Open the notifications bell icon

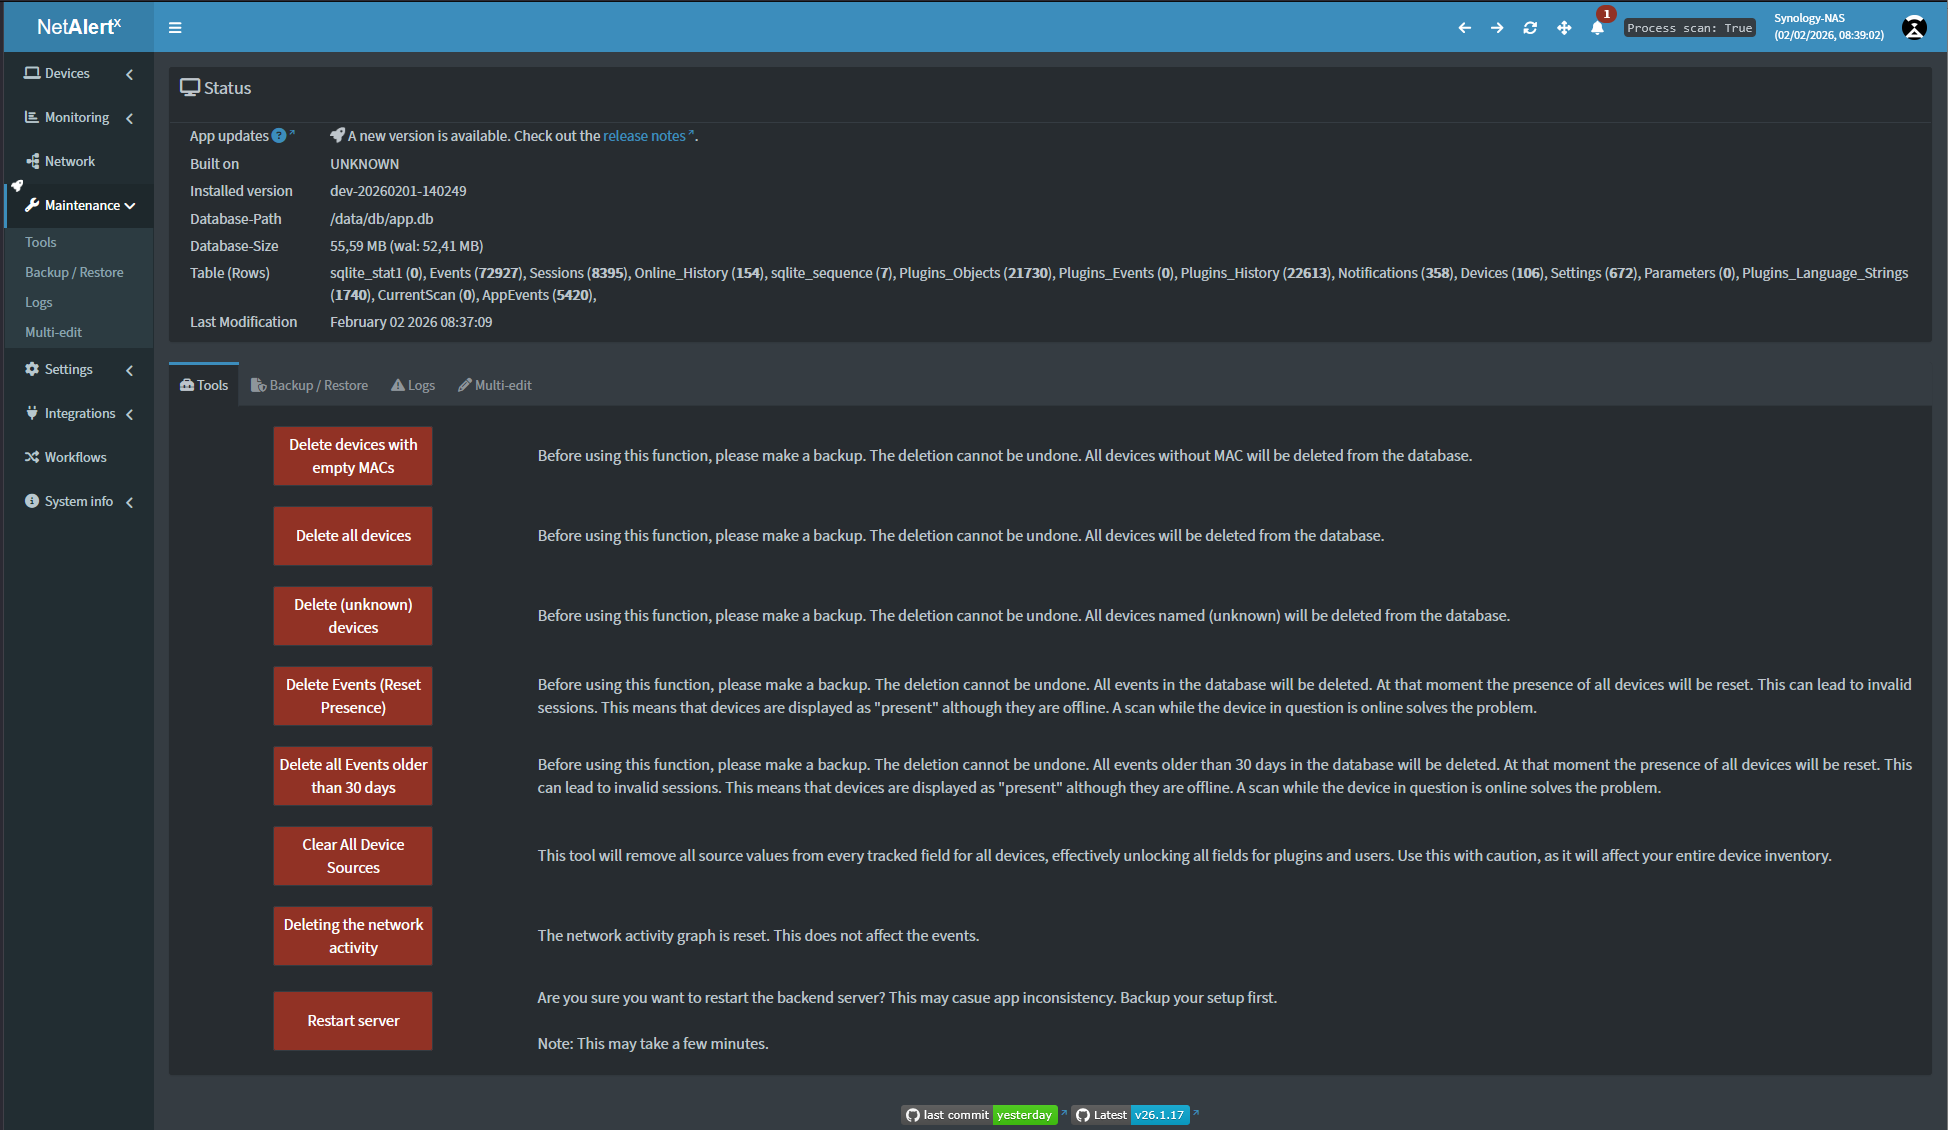pyautogui.click(x=1597, y=28)
